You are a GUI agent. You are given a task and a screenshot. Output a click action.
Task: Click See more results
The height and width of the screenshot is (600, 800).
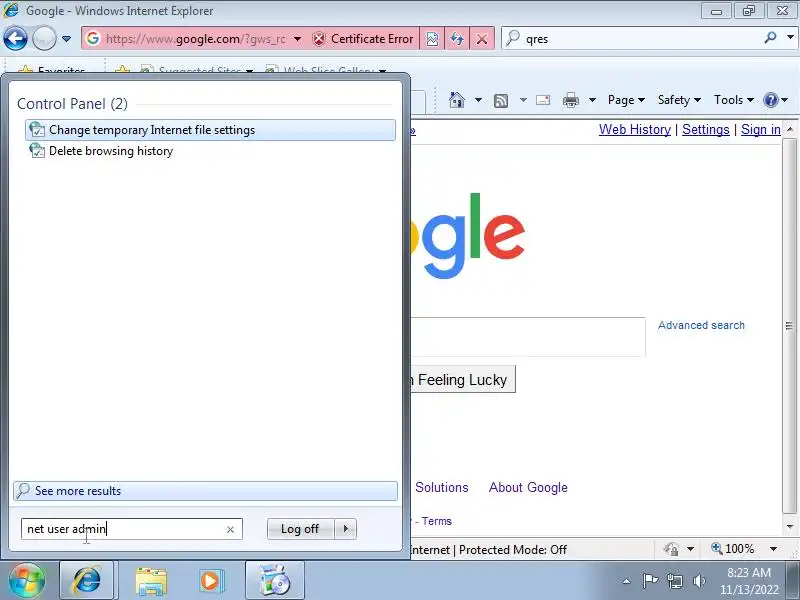coord(206,491)
